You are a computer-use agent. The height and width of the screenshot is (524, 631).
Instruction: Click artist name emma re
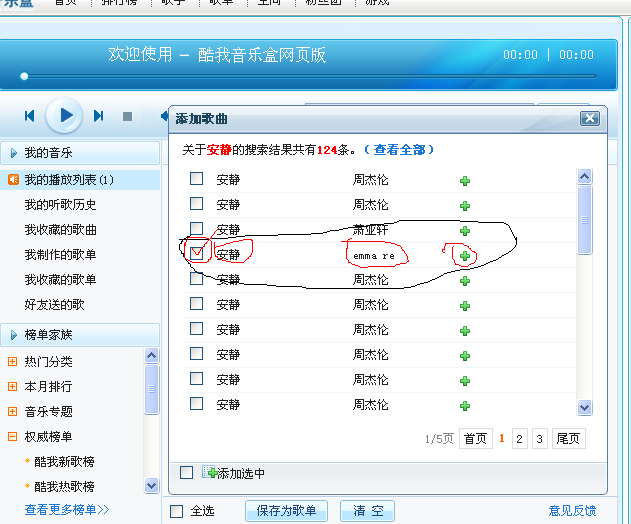point(374,256)
